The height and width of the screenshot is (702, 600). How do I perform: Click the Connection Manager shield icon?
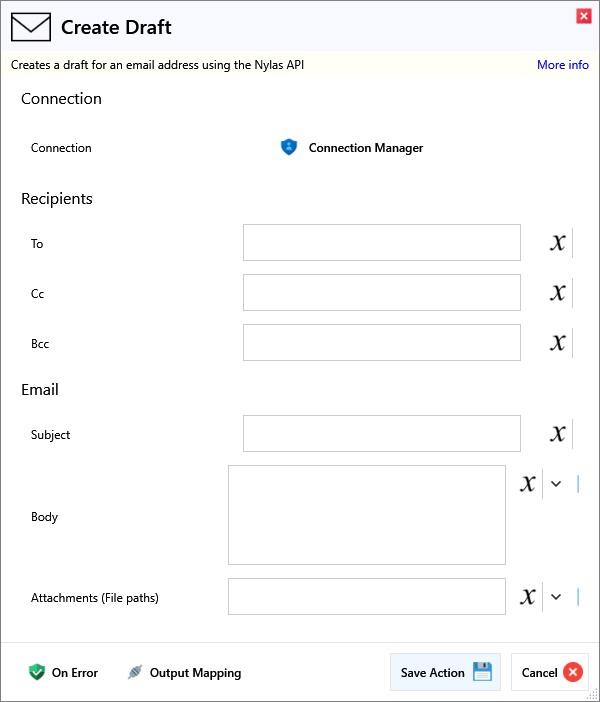289,148
